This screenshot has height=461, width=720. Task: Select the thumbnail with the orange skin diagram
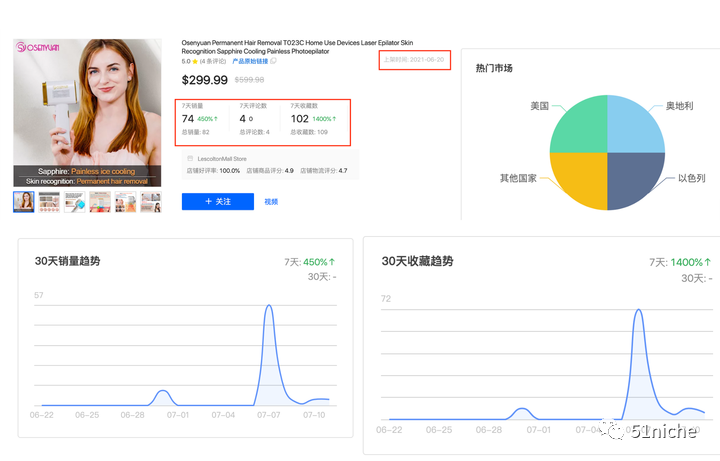click(x=125, y=202)
